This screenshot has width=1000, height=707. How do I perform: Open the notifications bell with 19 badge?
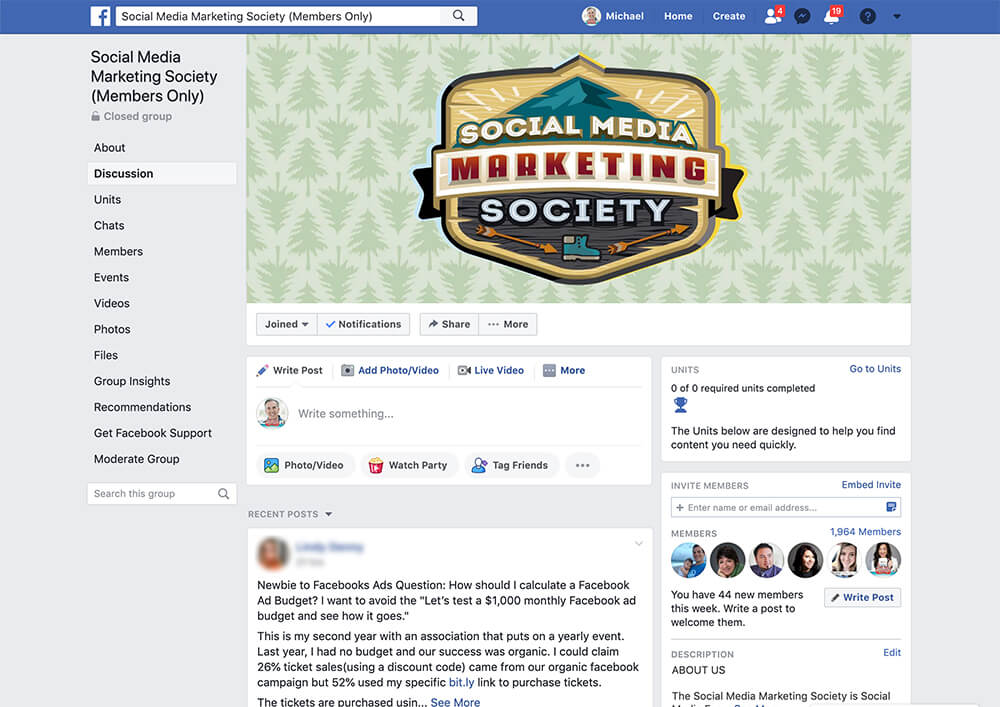tap(832, 16)
